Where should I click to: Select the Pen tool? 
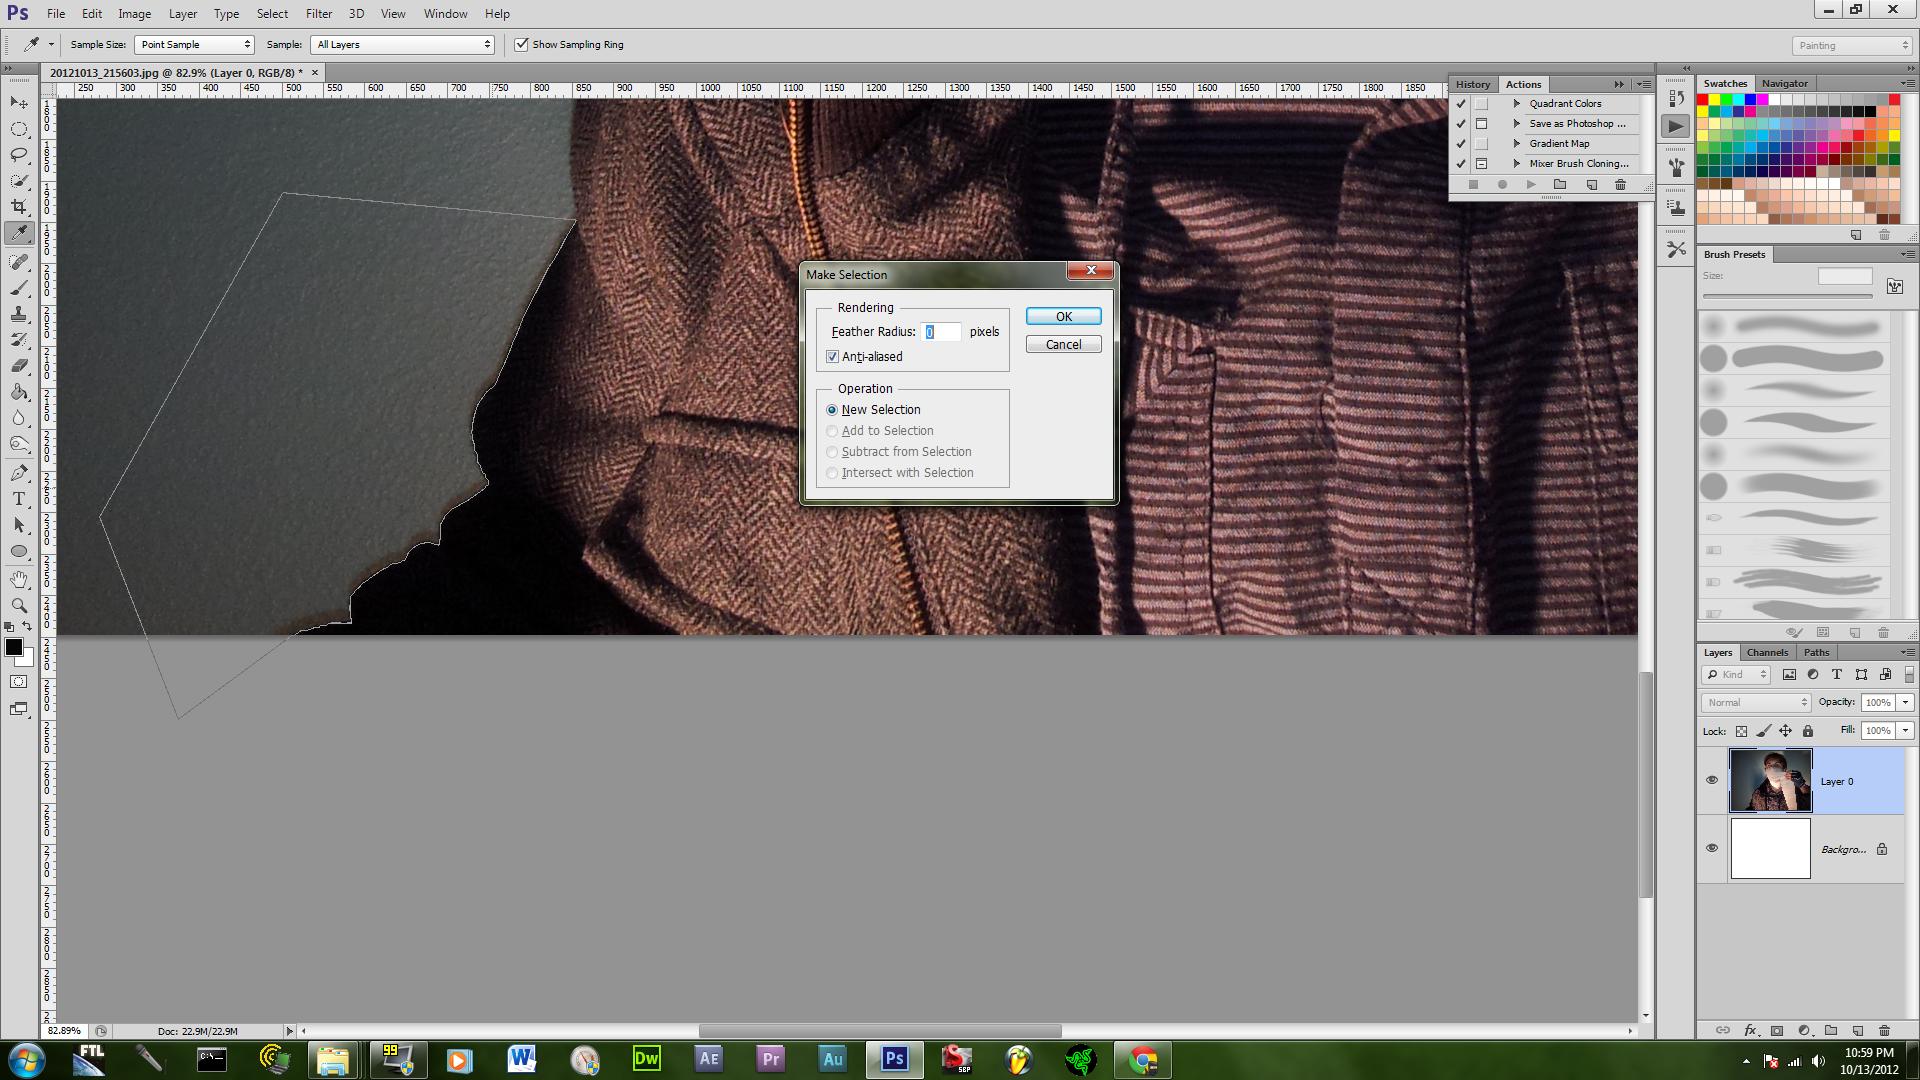pyautogui.click(x=19, y=473)
